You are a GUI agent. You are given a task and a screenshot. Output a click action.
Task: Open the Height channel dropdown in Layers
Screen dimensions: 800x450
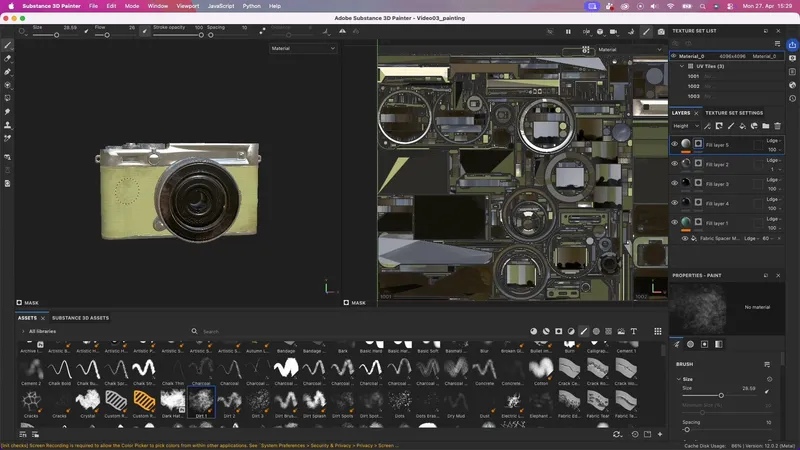(684, 126)
